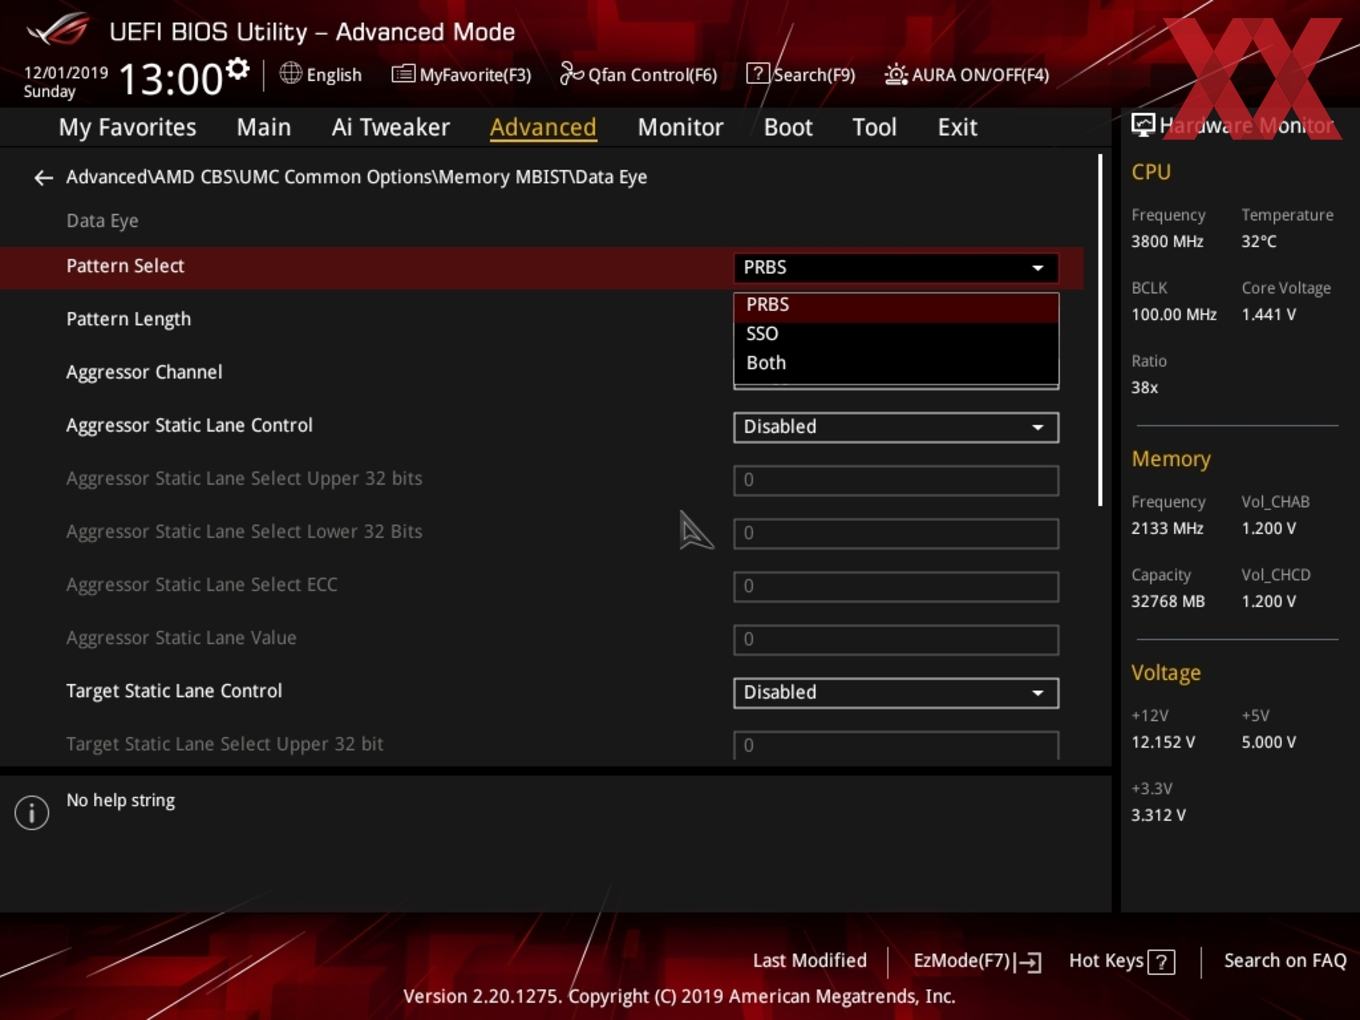Click Hardware Monitor screen icon
1360x1020 pixels.
point(1142,124)
